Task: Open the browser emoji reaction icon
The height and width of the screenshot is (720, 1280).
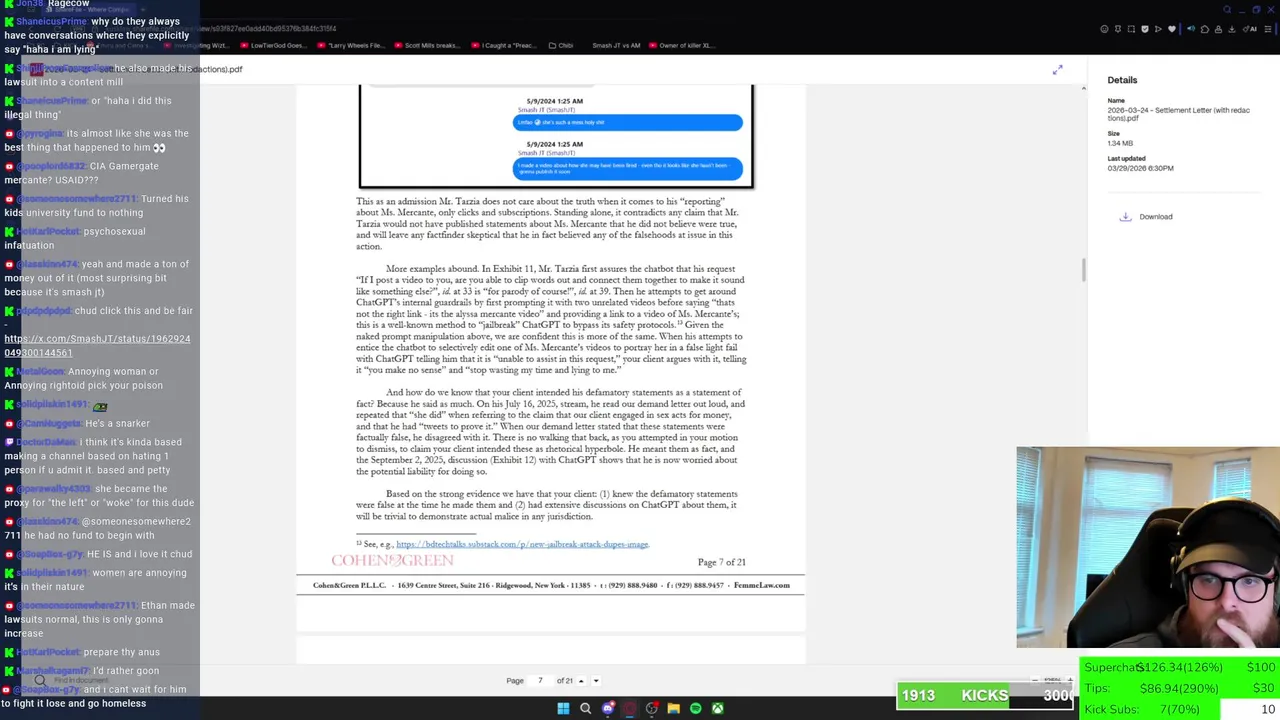Action: 1104,29
